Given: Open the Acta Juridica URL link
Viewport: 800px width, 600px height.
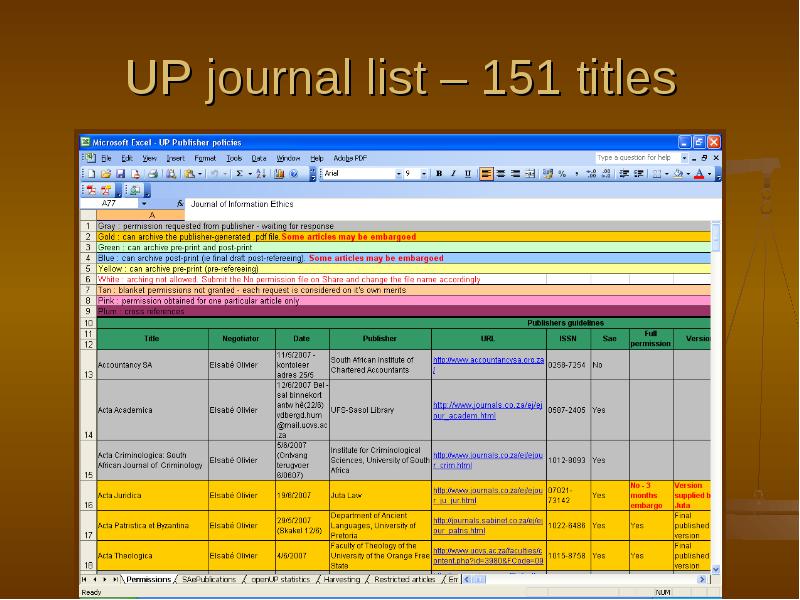Looking at the screenshot, I should click(488, 495).
